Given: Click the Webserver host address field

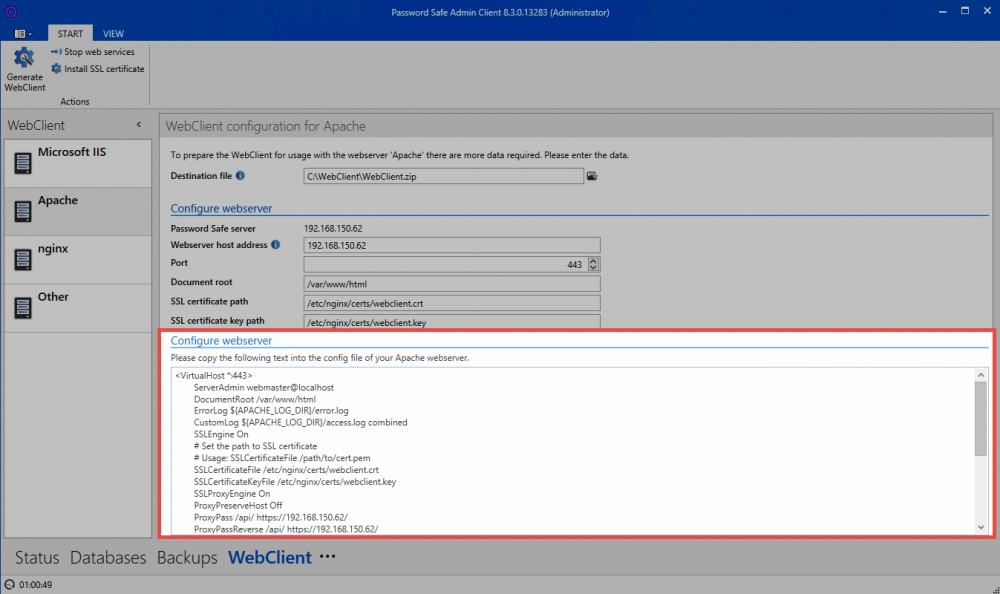Looking at the screenshot, I should [452, 245].
